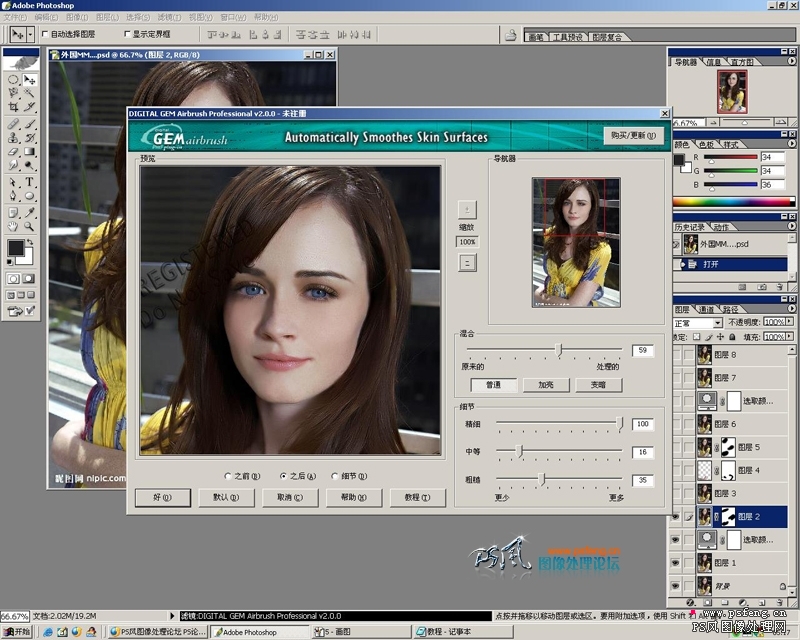Toggle visibility eye of 图层 2
800x640 pixels.
point(676,517)
